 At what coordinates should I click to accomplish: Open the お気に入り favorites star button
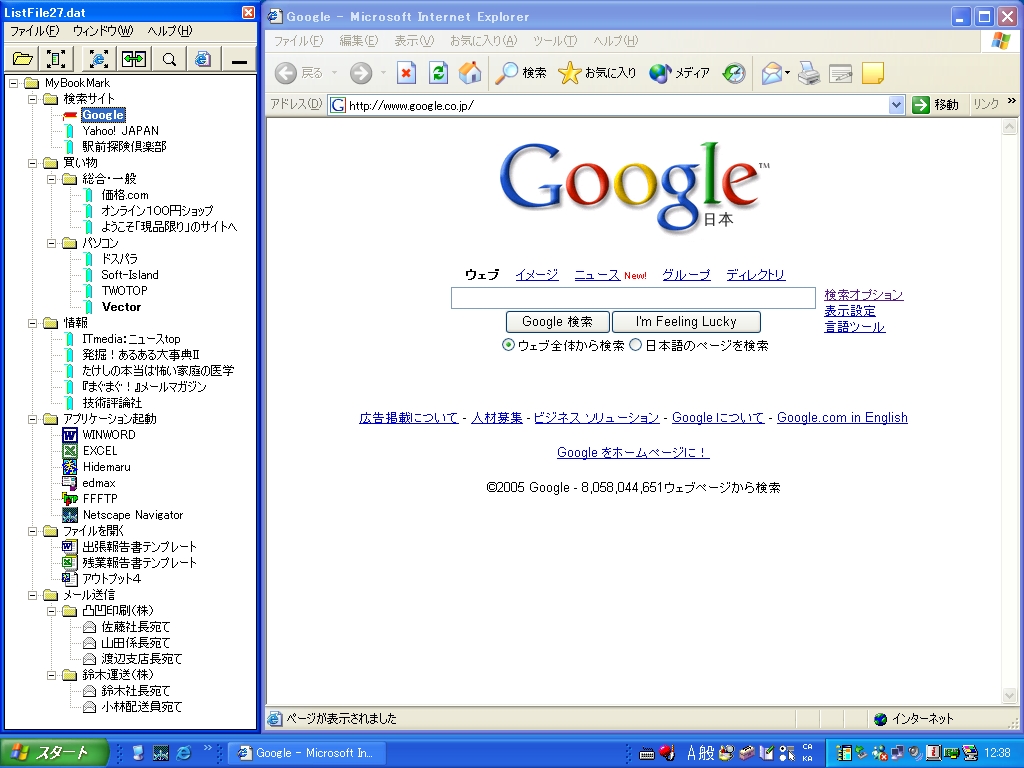click(x=597, y=72)
